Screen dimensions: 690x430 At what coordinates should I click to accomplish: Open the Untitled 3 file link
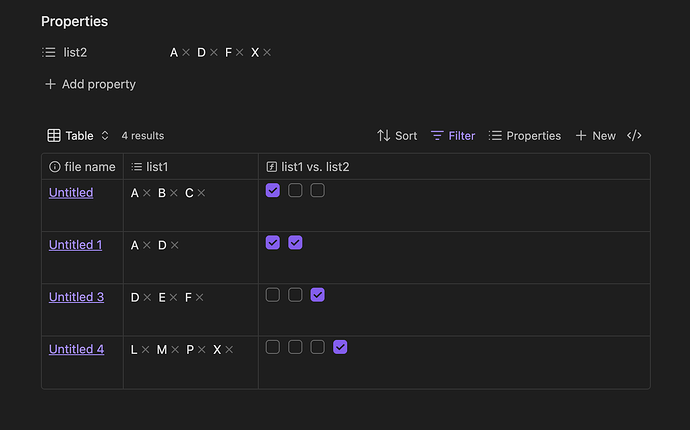[76, 297]
